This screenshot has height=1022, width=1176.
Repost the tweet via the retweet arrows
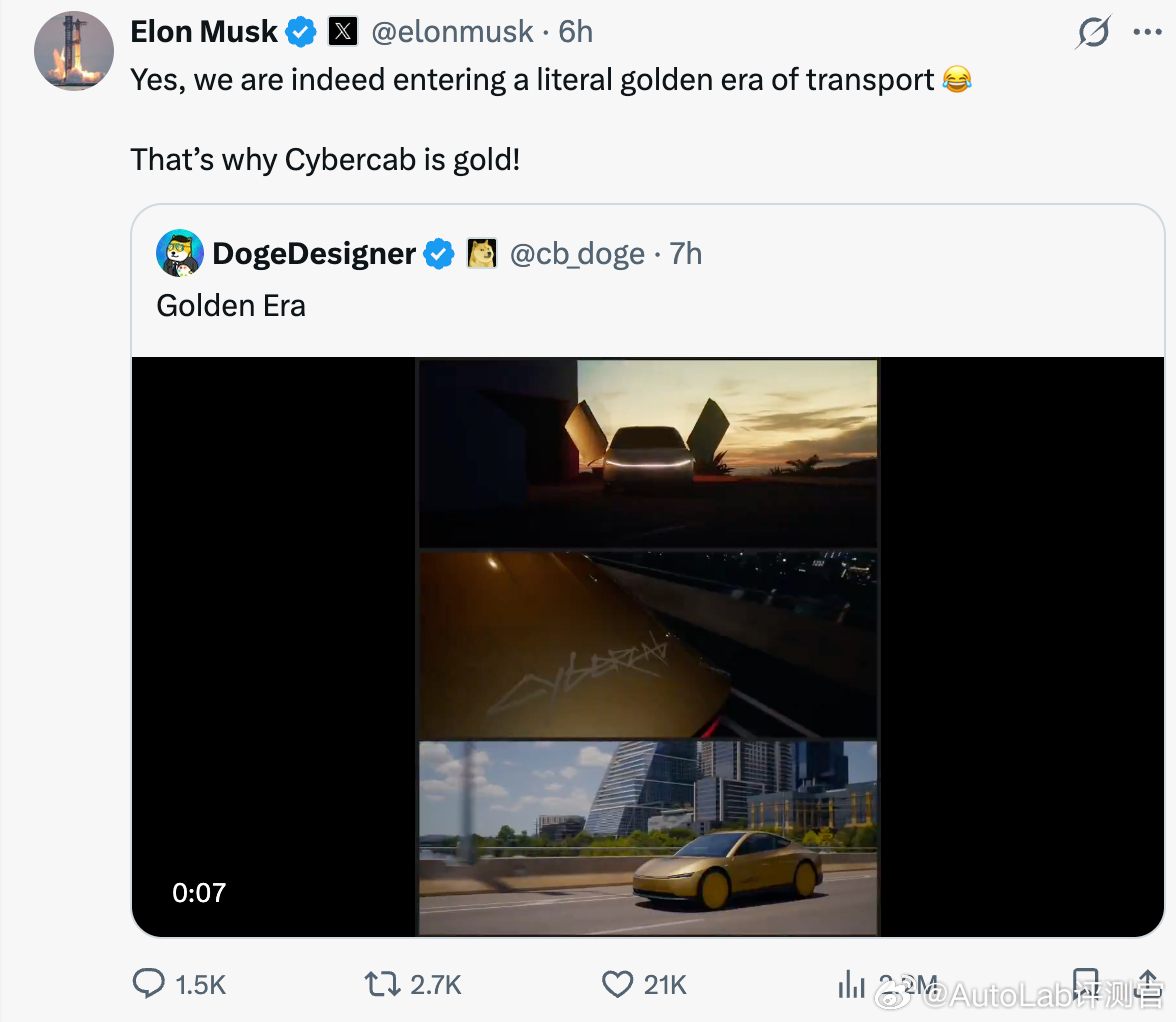tap(382, 984)
